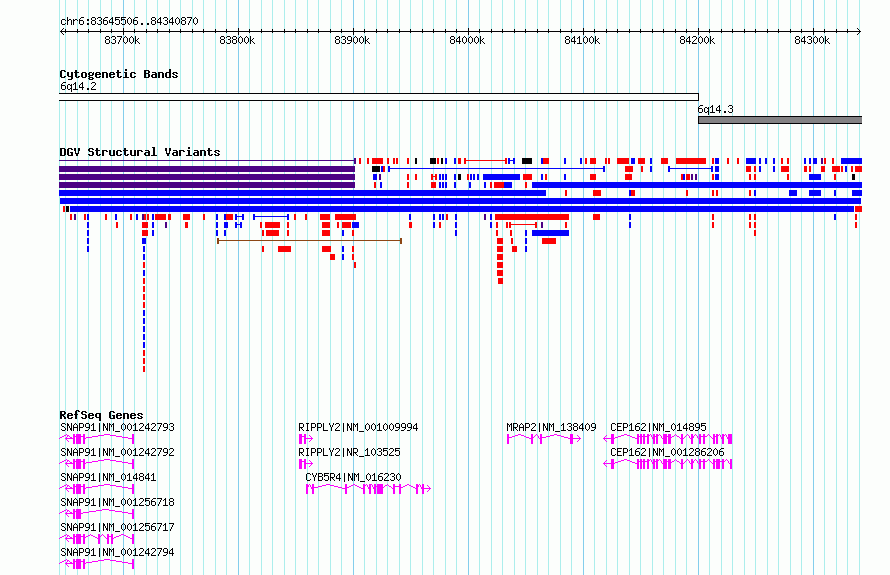Click the DGV Structural Variants track title

(x=140, y=152)
